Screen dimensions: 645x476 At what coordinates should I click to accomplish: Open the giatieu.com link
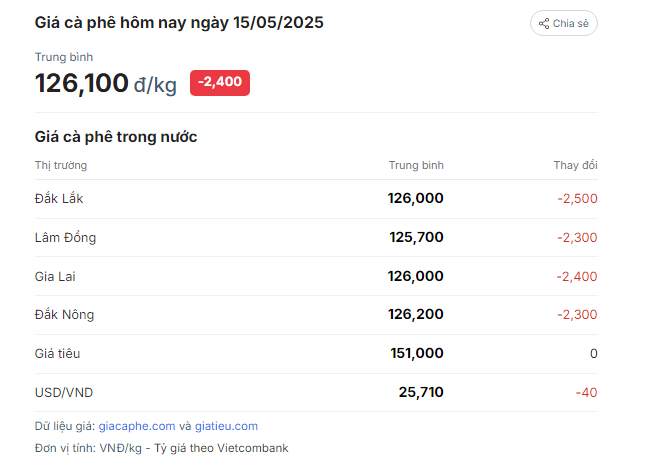point(226,426)
